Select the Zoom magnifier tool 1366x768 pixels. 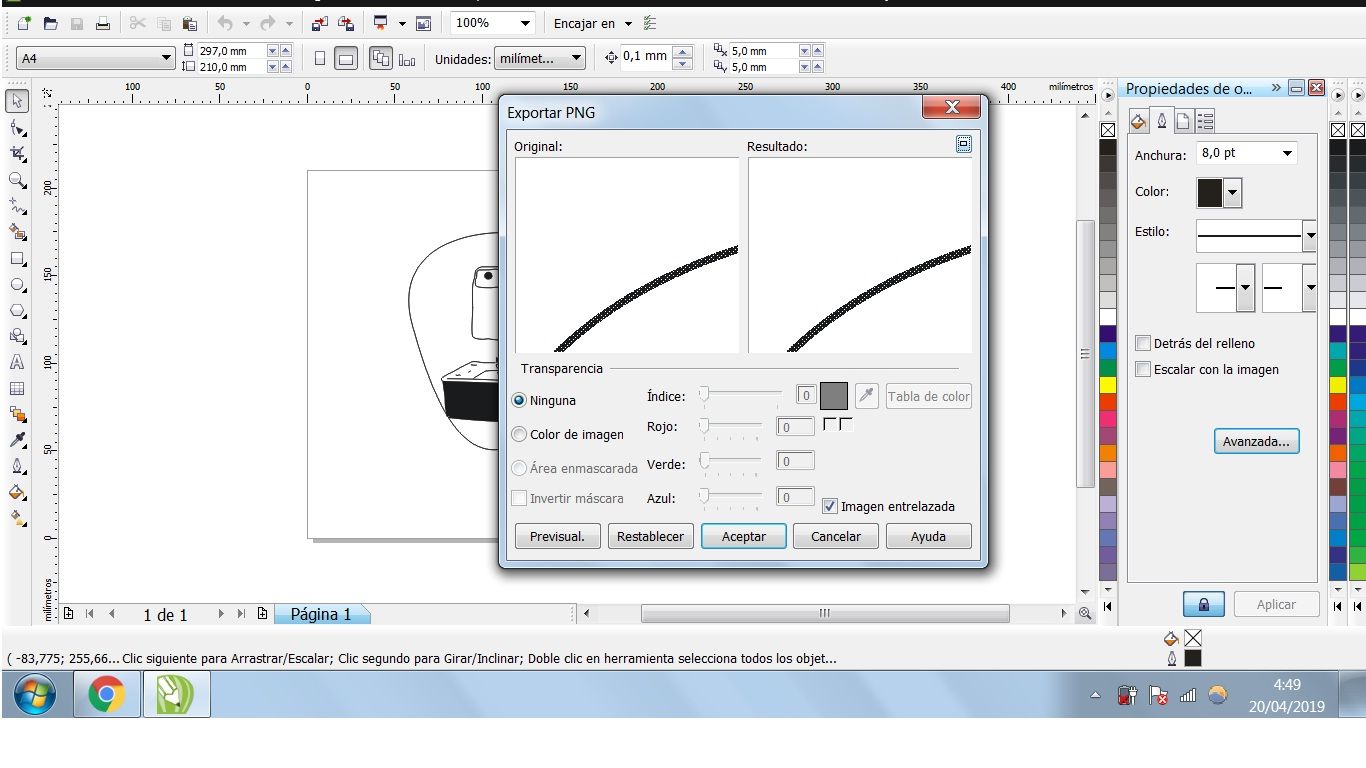[18, 180]
